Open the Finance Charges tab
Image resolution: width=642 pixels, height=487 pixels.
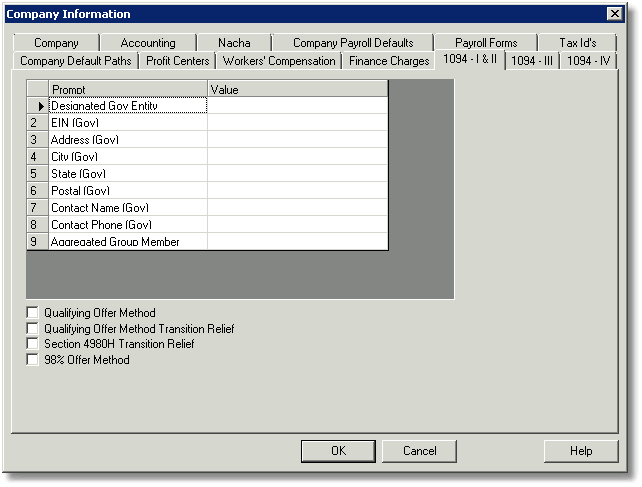point(389,61)
